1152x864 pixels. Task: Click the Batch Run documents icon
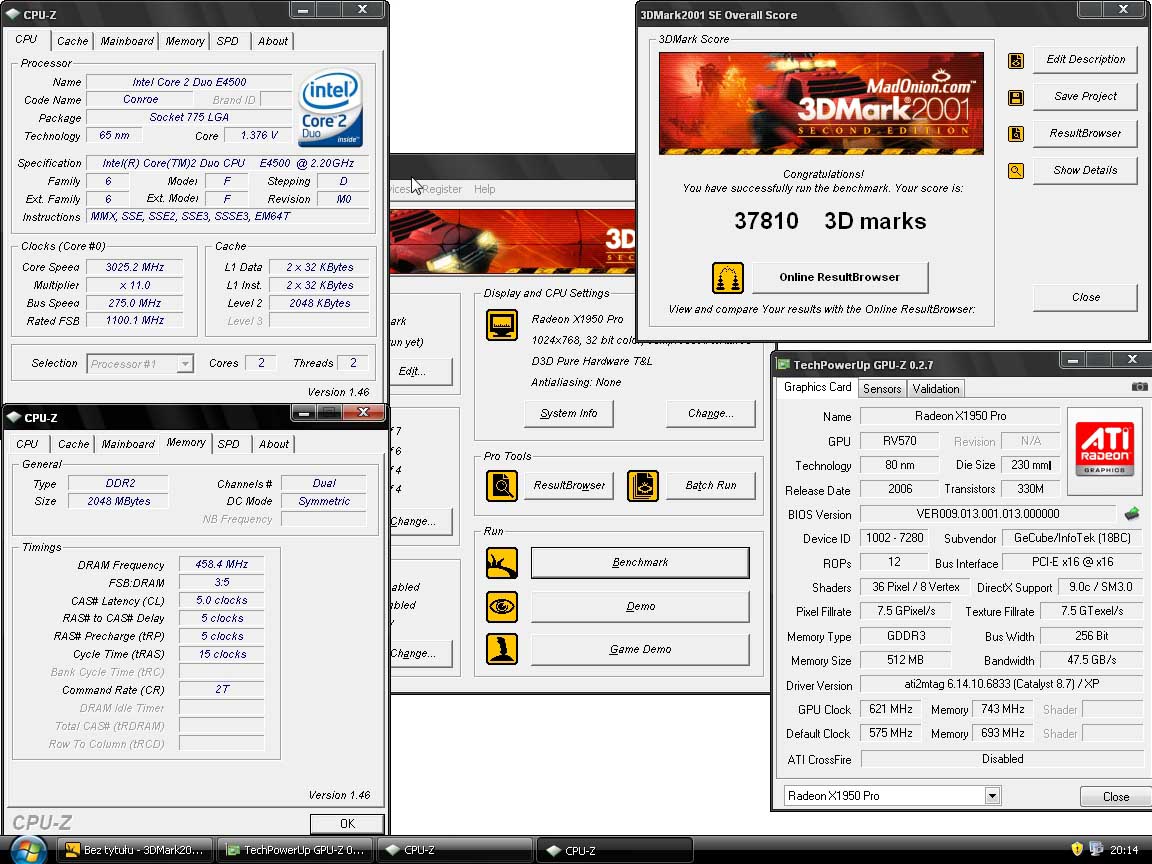click(x=643, y=486)
